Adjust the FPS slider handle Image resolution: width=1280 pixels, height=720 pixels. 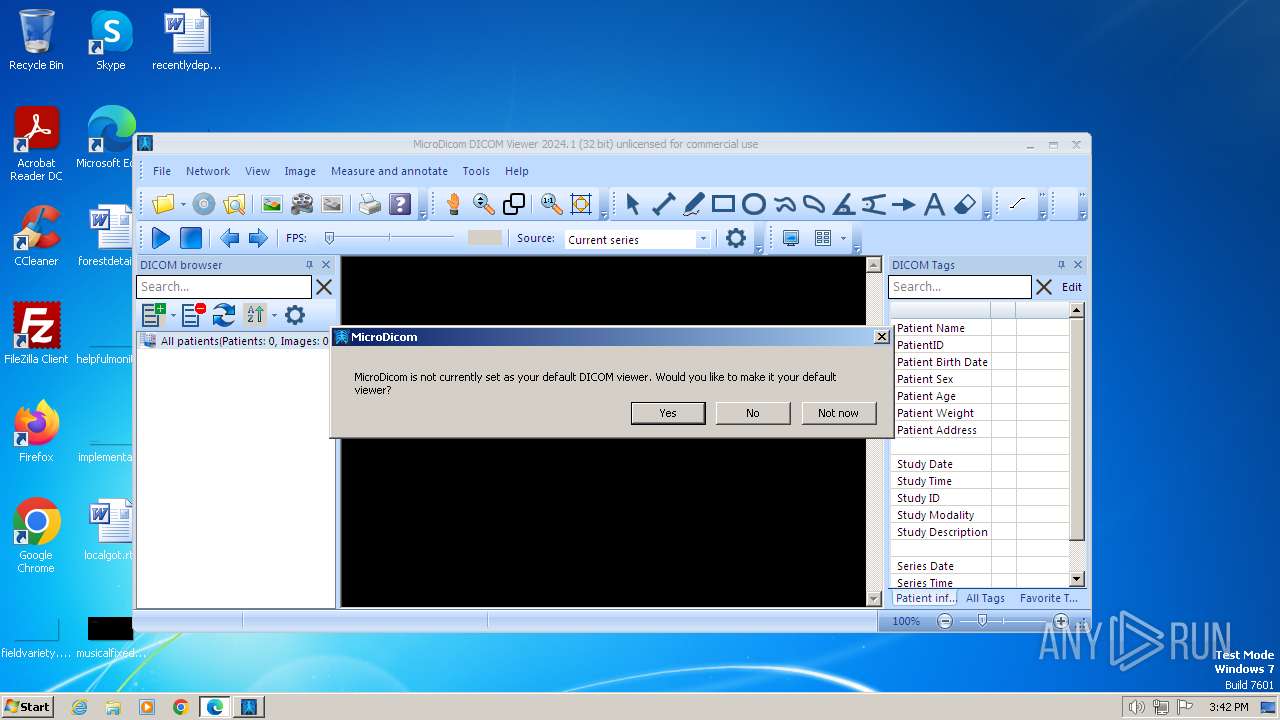(329, 238)
